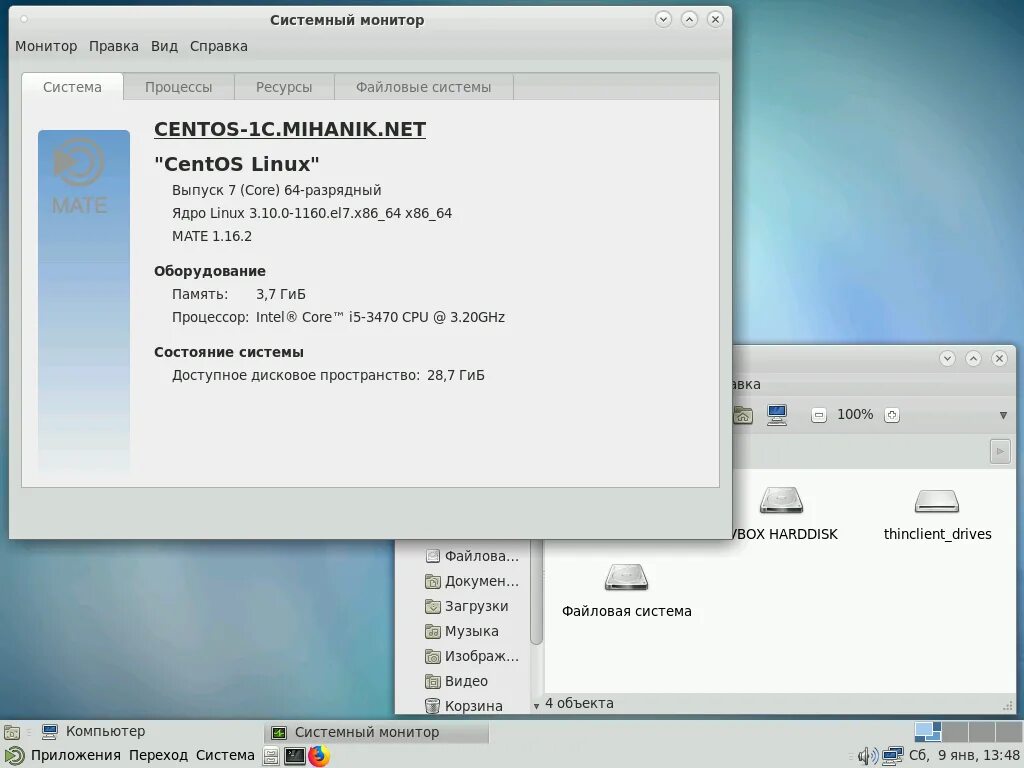1024x768 pixels.
Task: Switch to Системный монитор taskbar button
Action: [x=376, y=733]
